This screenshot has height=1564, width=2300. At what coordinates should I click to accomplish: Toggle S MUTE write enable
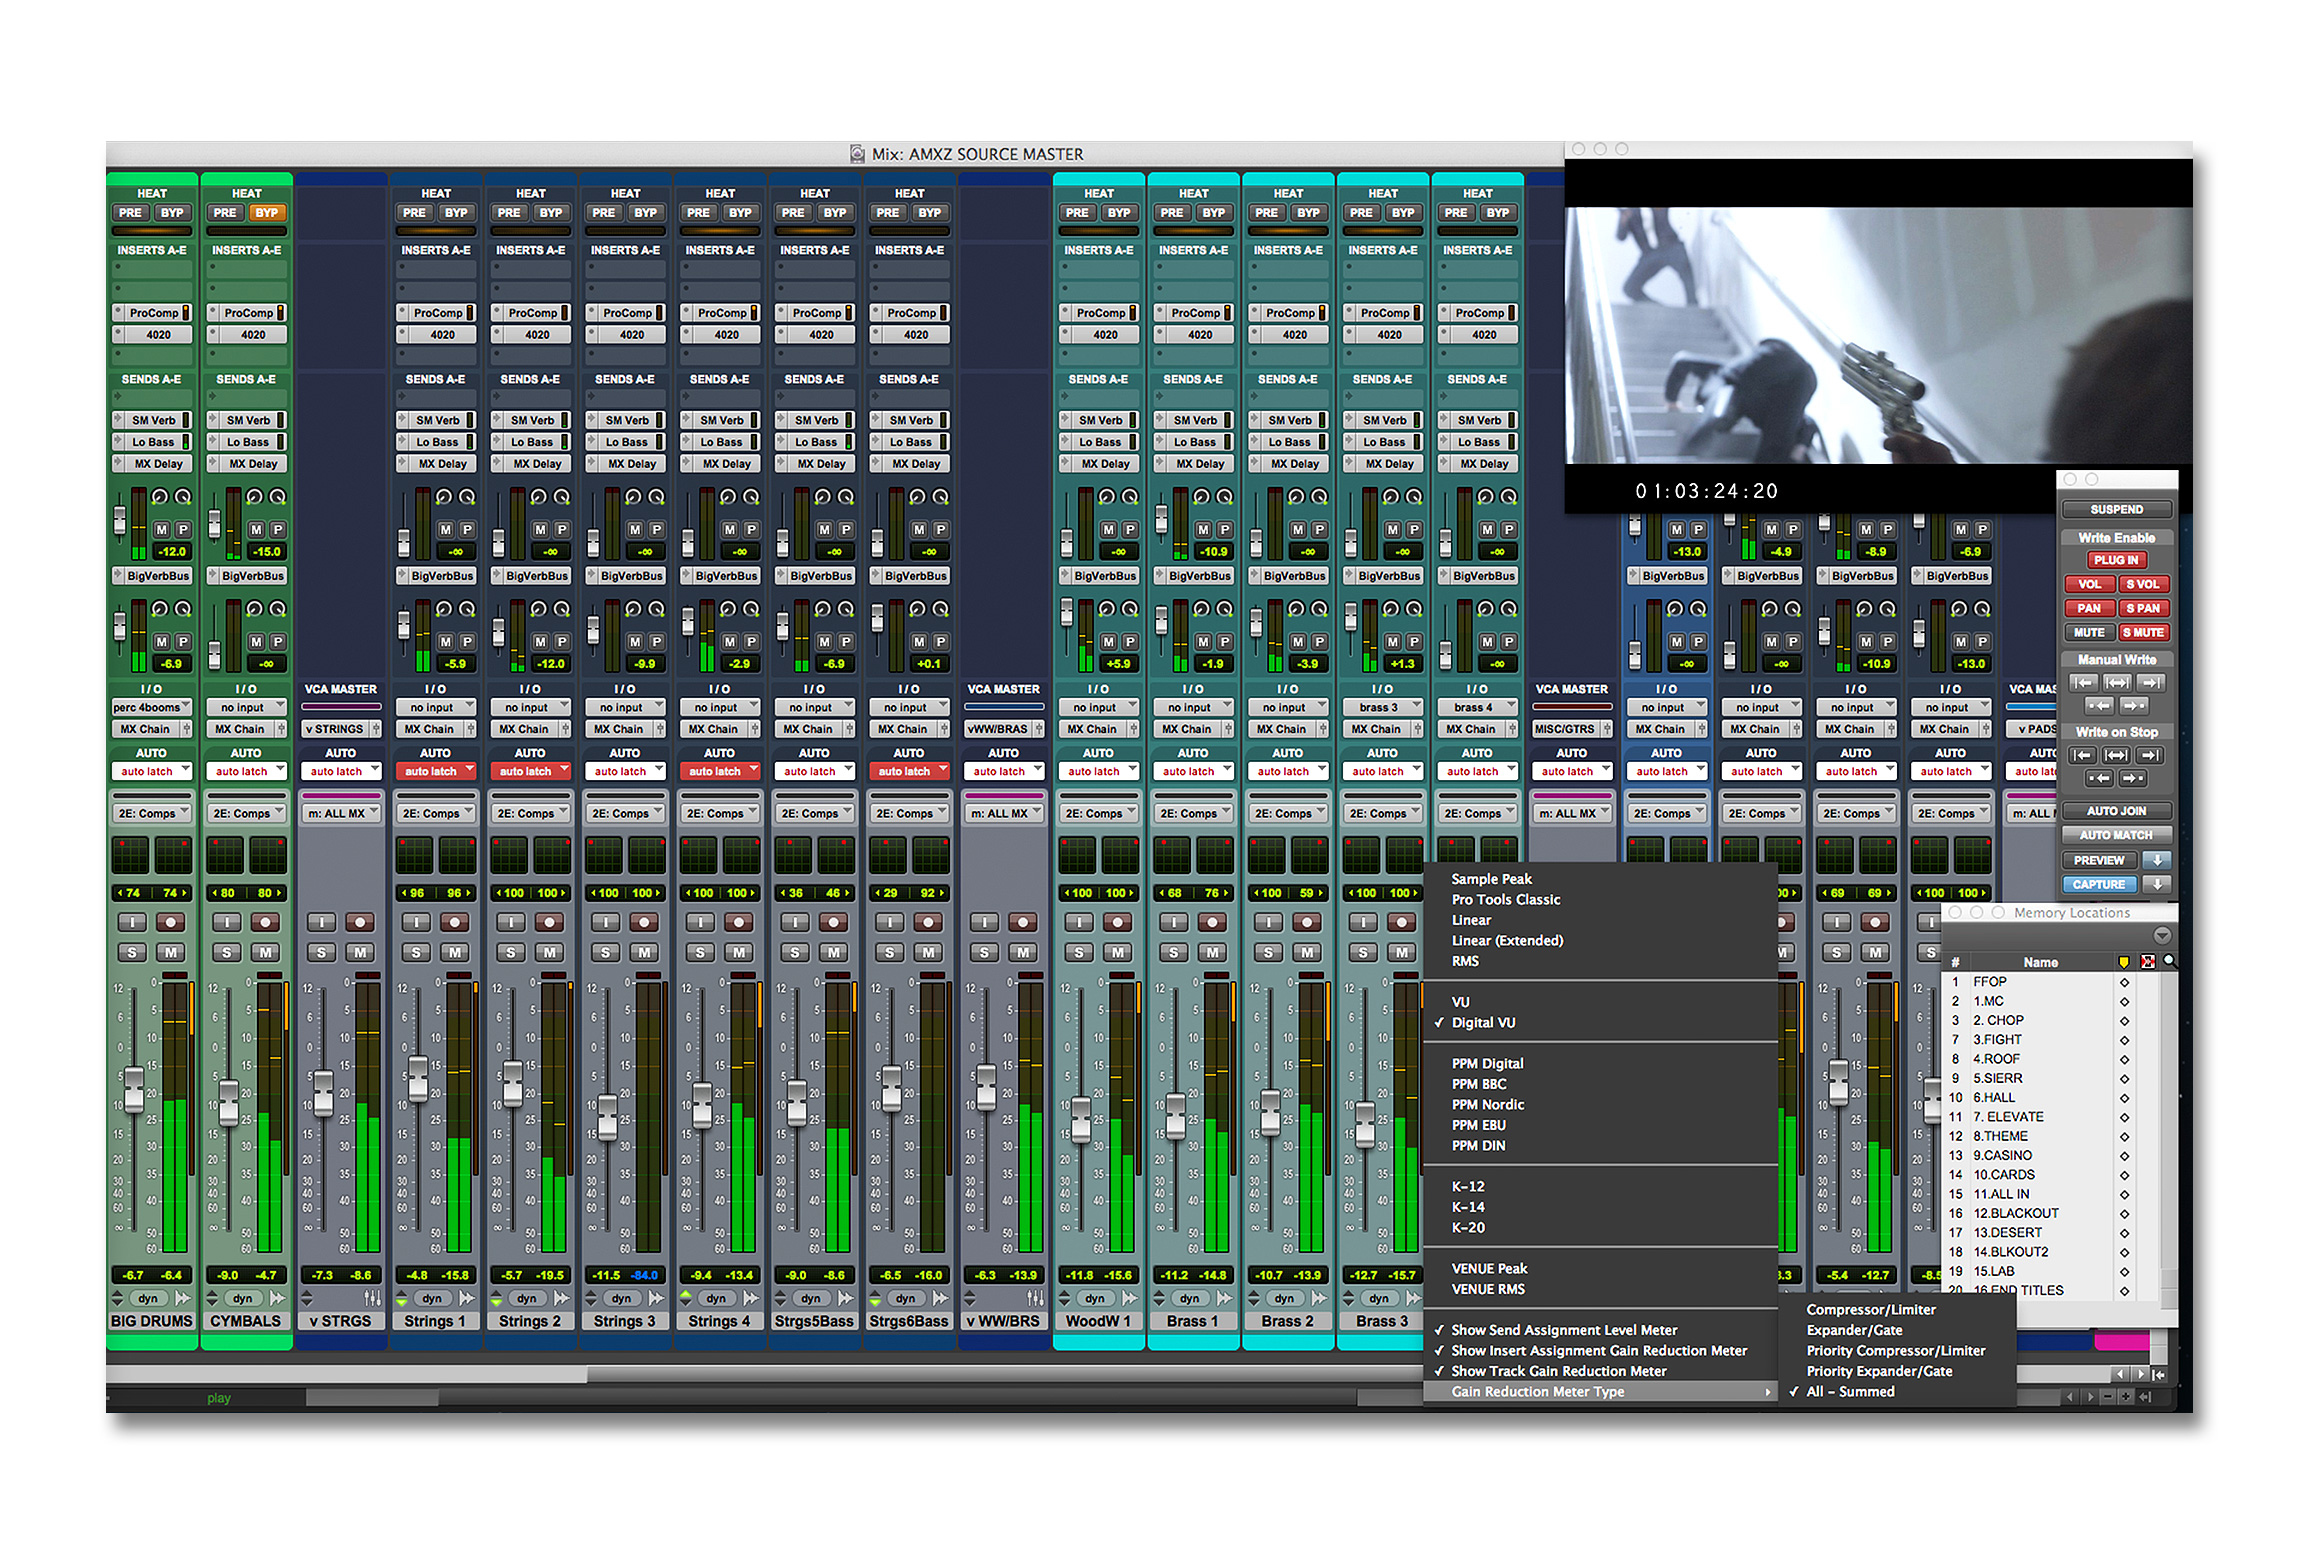tap(2143, 632)
